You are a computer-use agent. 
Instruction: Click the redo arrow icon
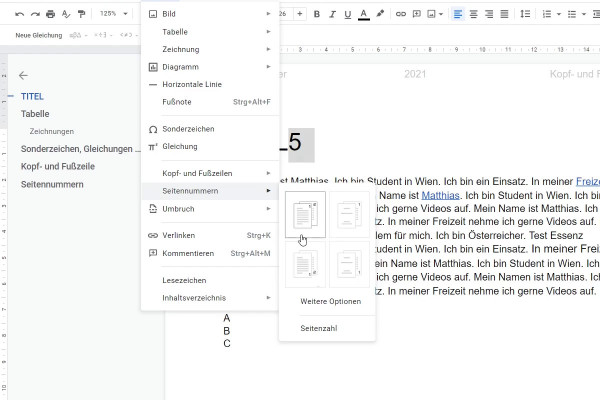click(35, 14)
